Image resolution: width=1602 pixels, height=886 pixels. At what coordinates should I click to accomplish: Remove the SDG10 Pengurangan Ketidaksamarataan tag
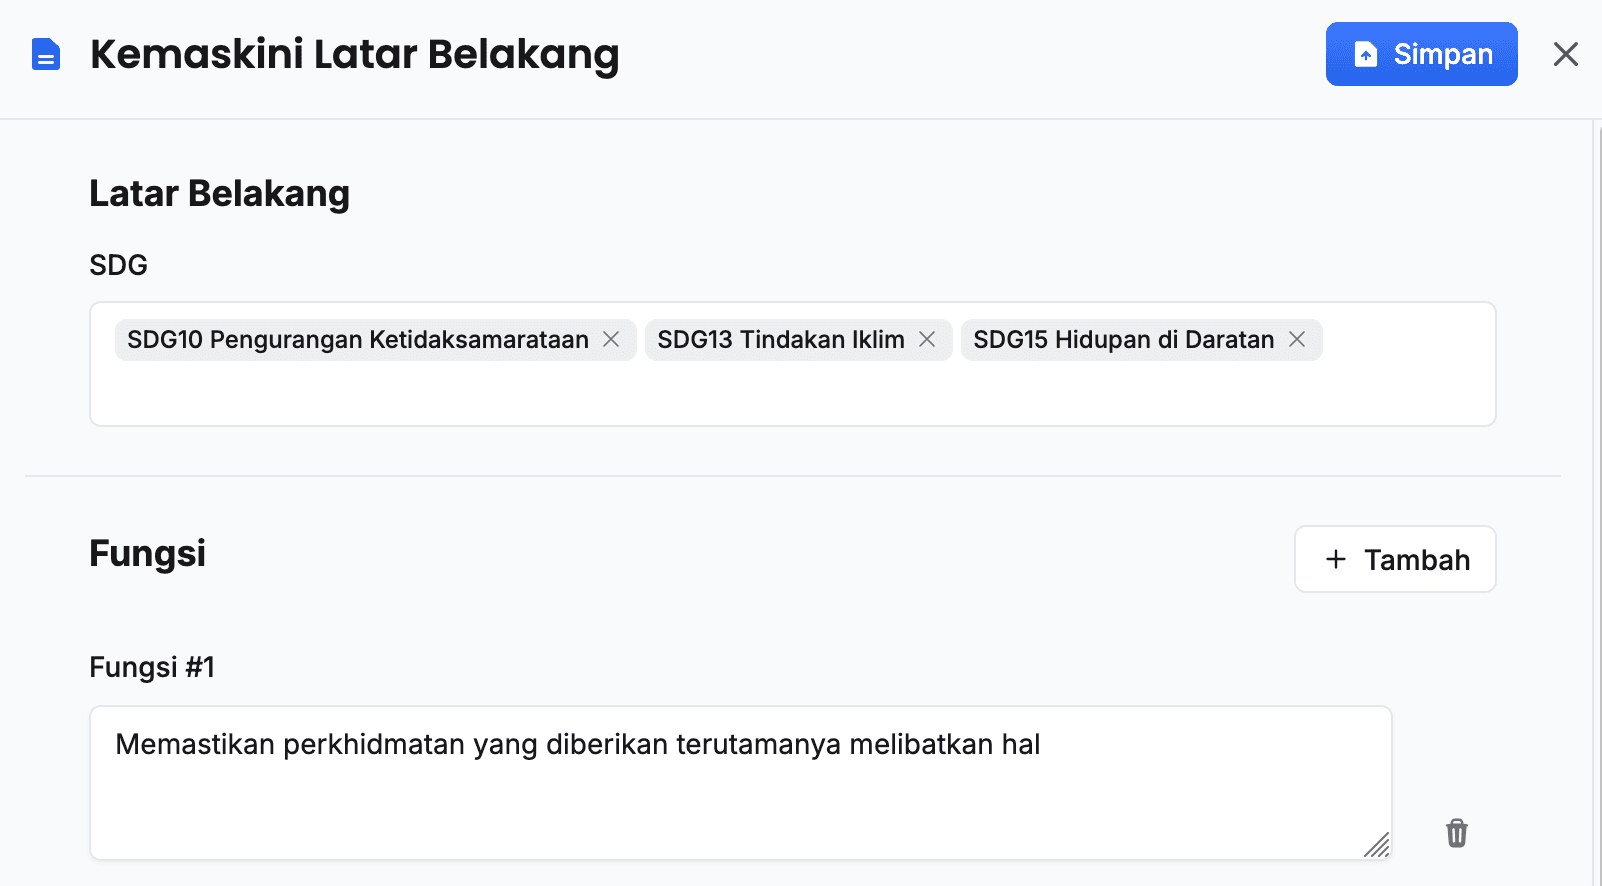point(611,340)
